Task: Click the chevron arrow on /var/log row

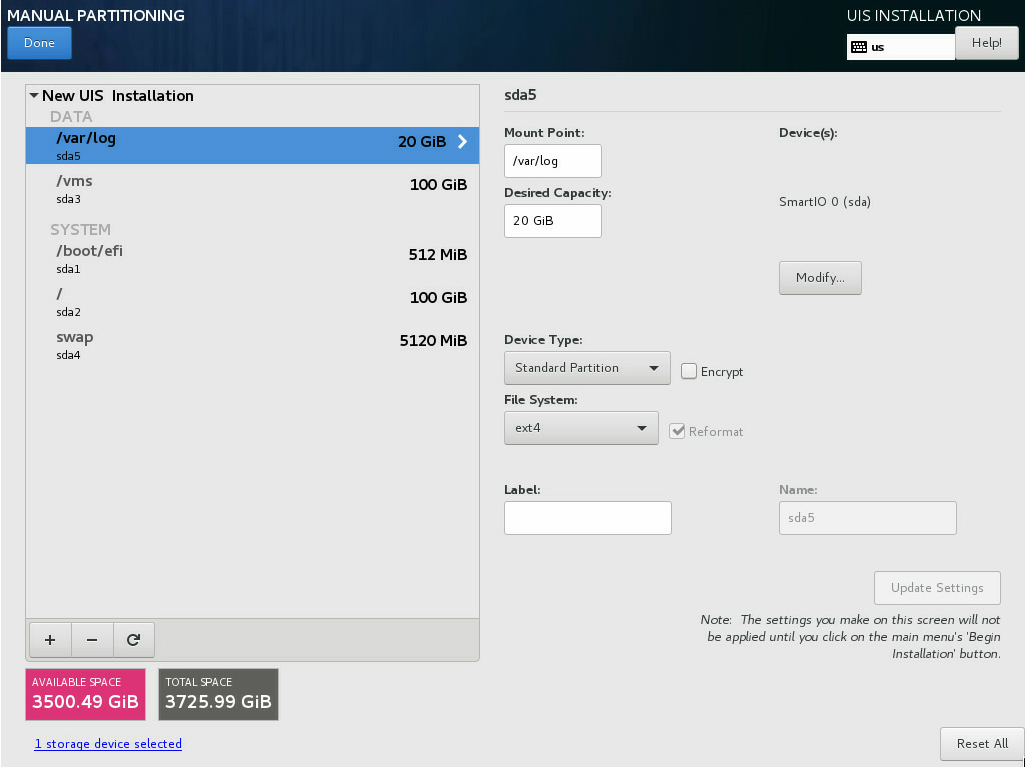Action: pyautogui.click(x=462, y=141)
